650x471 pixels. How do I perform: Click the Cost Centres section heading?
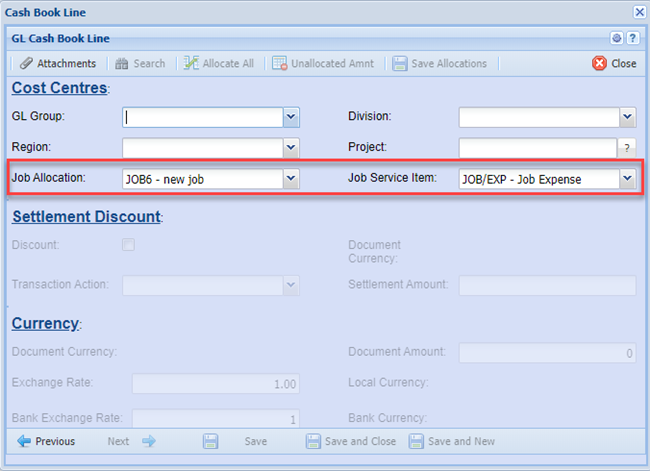pyautogui.click(x=59, y=88)
